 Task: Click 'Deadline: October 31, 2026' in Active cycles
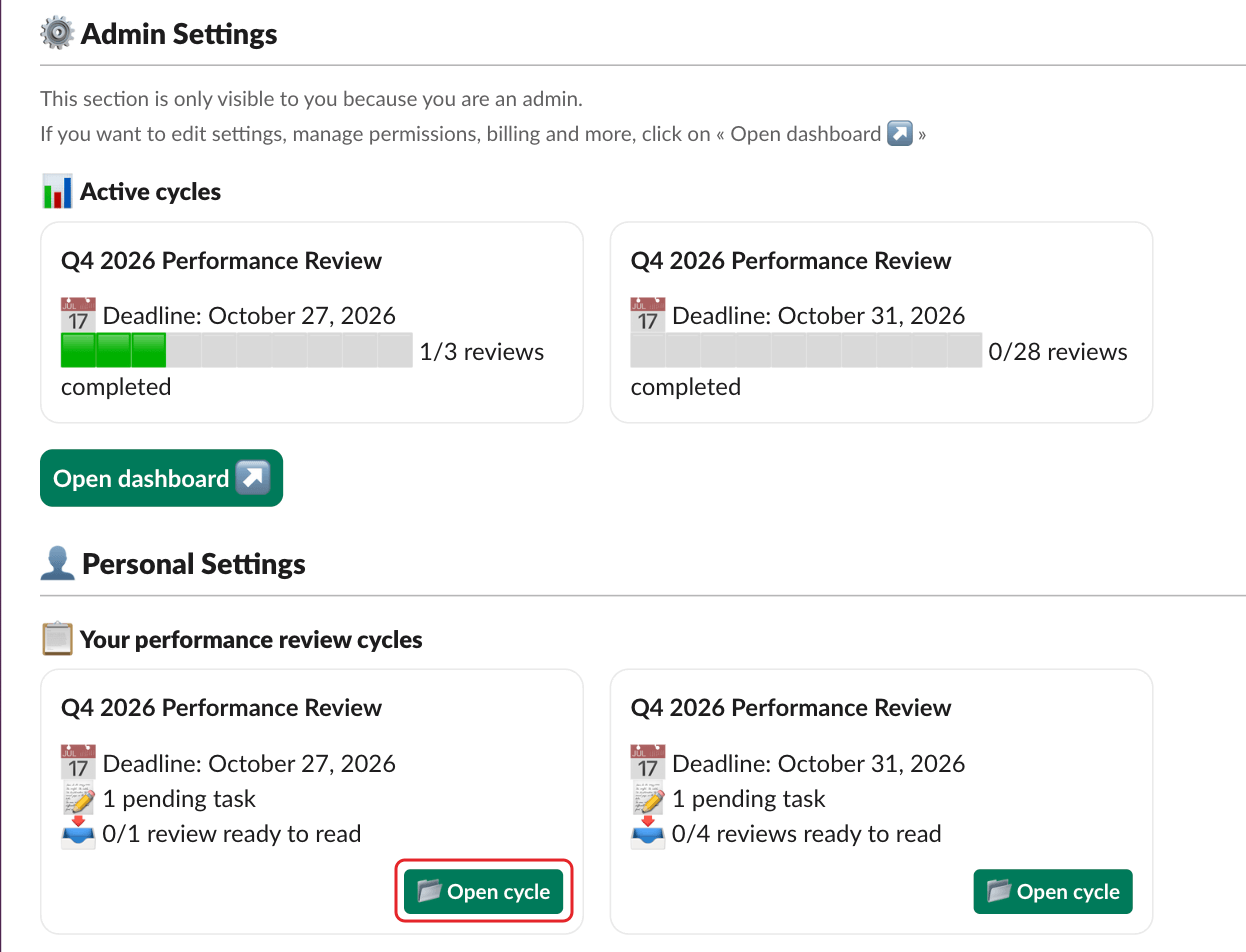[x=819, y=316]
